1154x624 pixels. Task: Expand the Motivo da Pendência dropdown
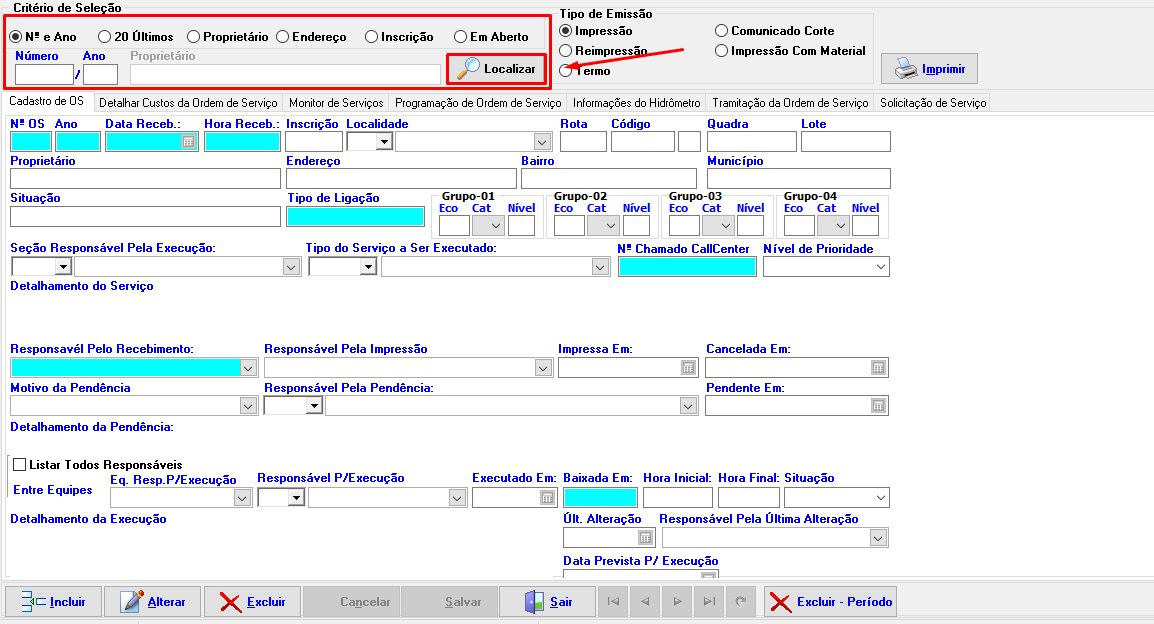tap(248, 406)
